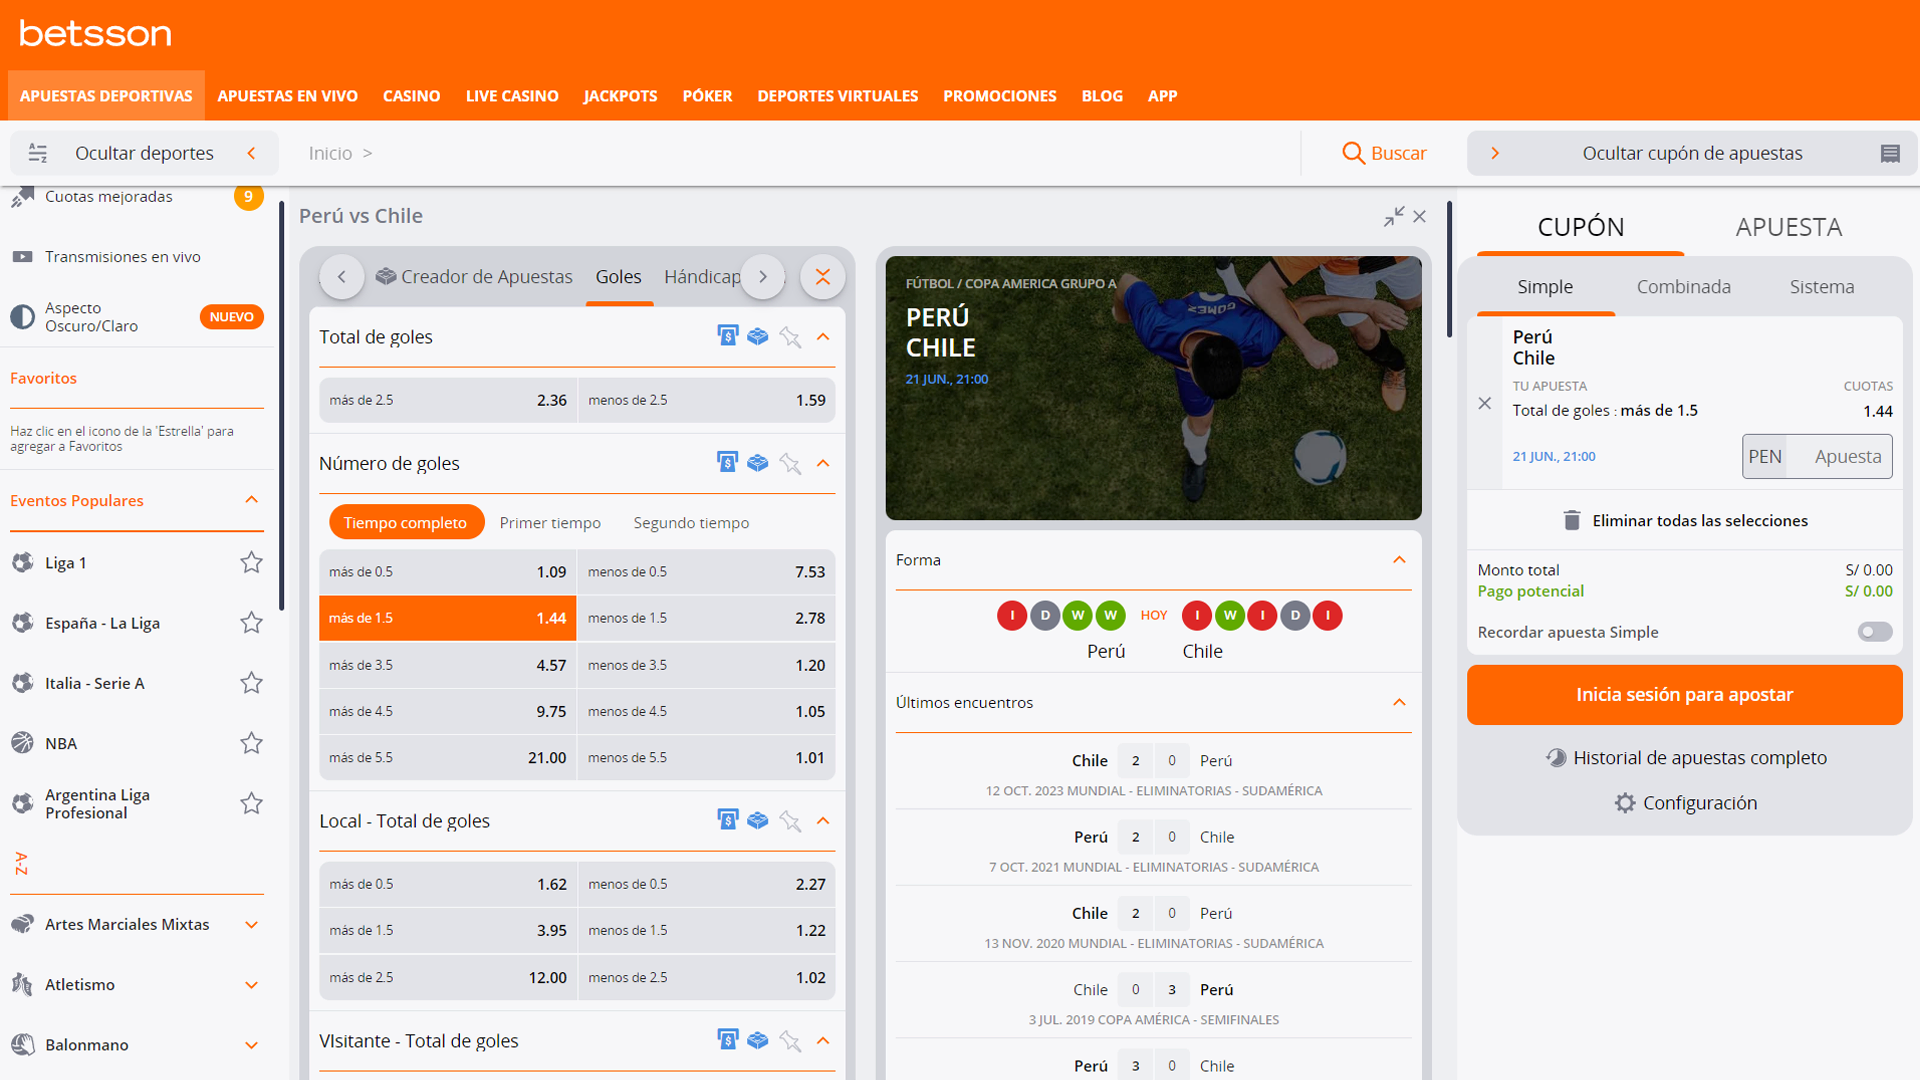
Task: Collapse the Número de goles section
Action: pyautogui.click(x=823, y=463)
